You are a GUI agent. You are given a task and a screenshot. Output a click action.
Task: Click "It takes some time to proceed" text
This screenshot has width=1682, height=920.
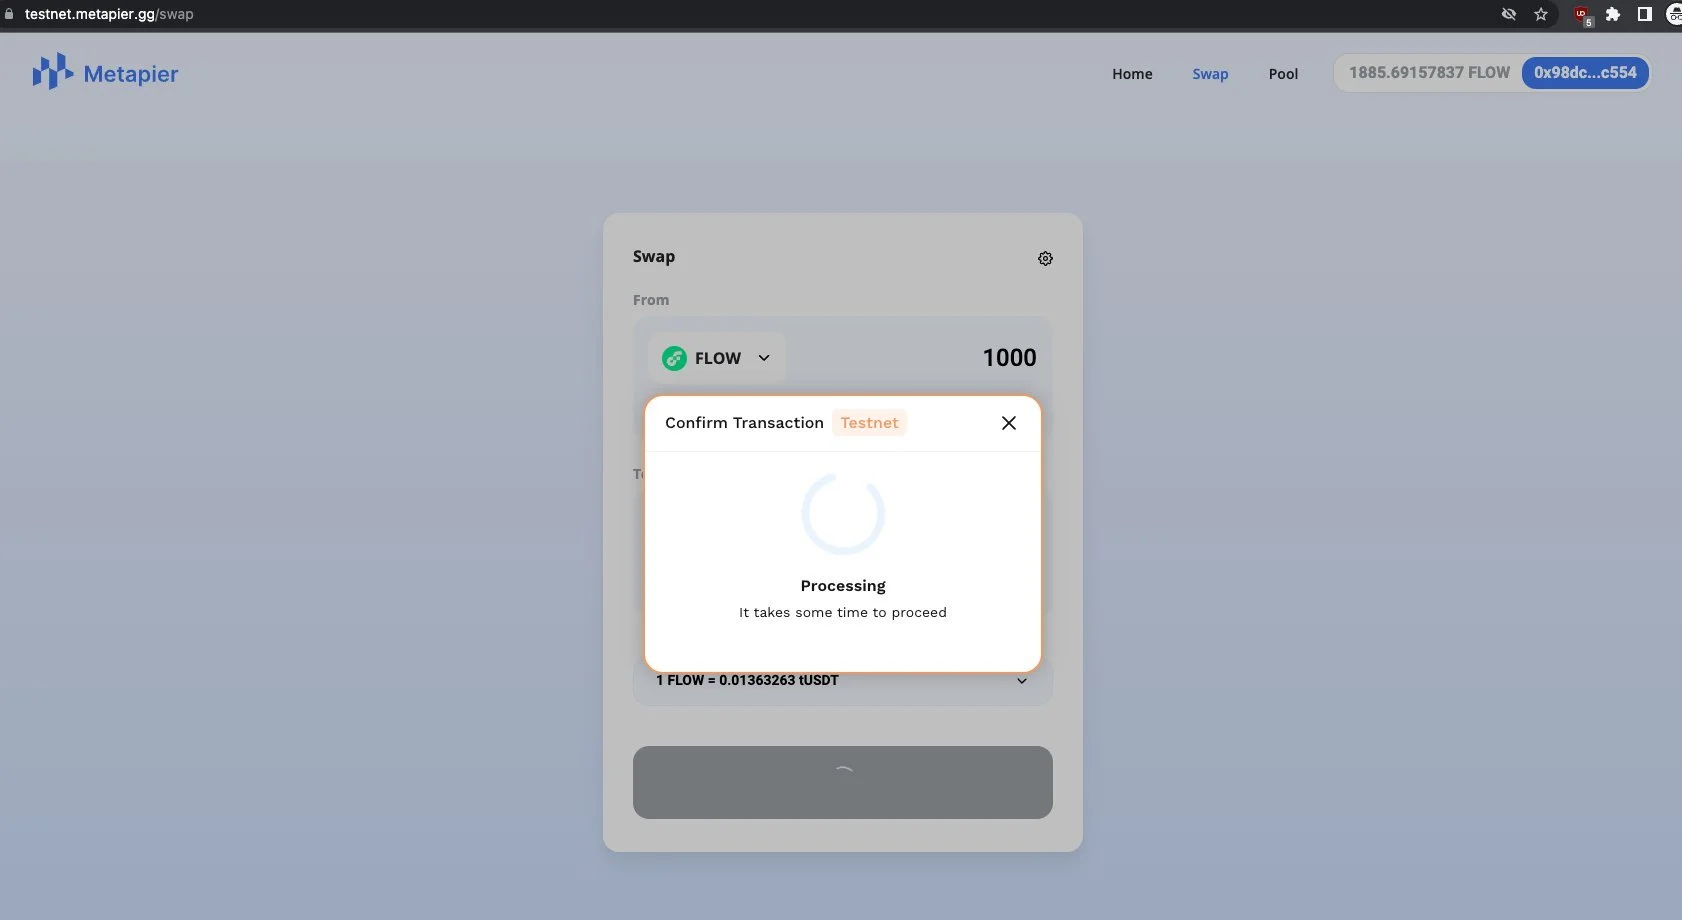click(x=842, y=612)
